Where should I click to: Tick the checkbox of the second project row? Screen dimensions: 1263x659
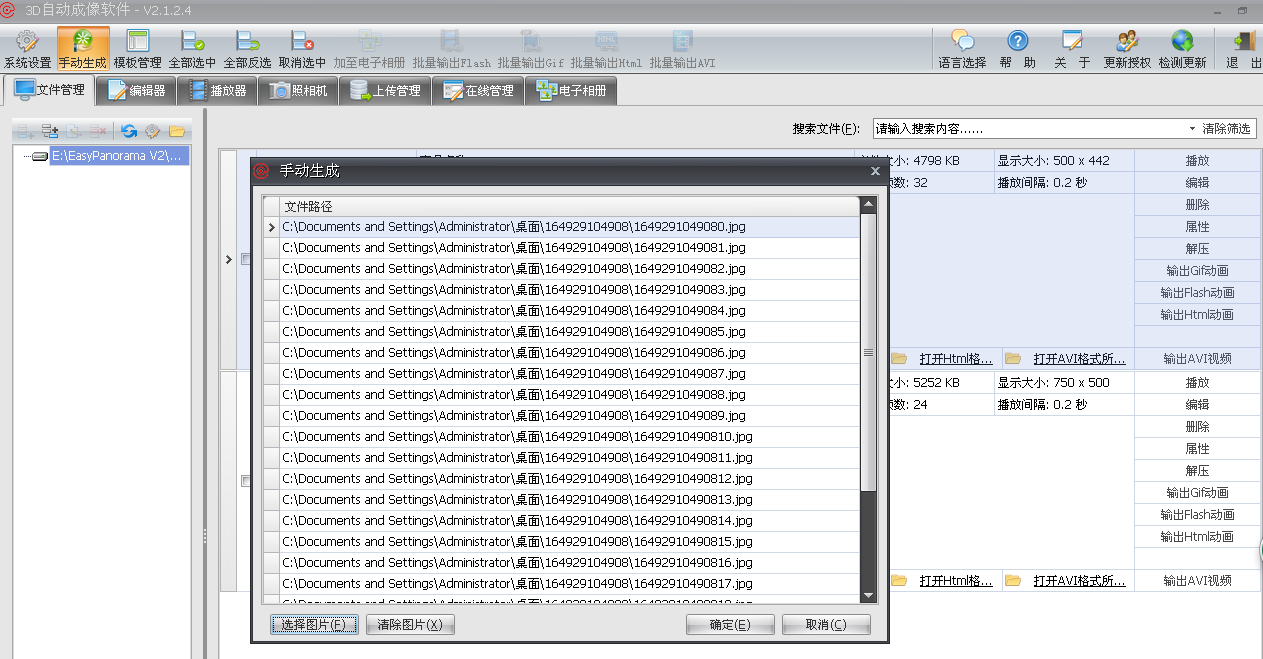click(246, 481)
